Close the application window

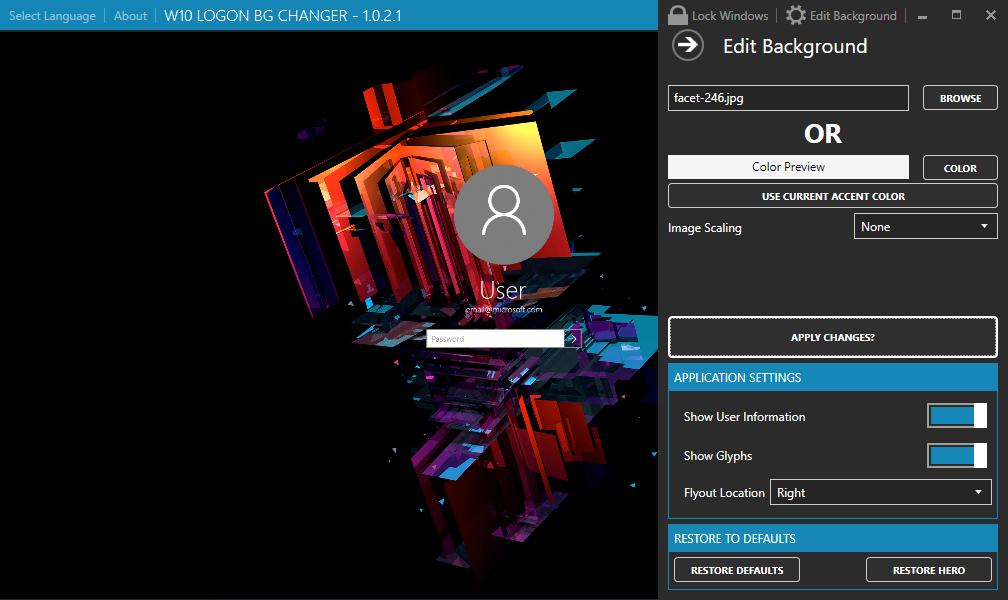(991, 15)
